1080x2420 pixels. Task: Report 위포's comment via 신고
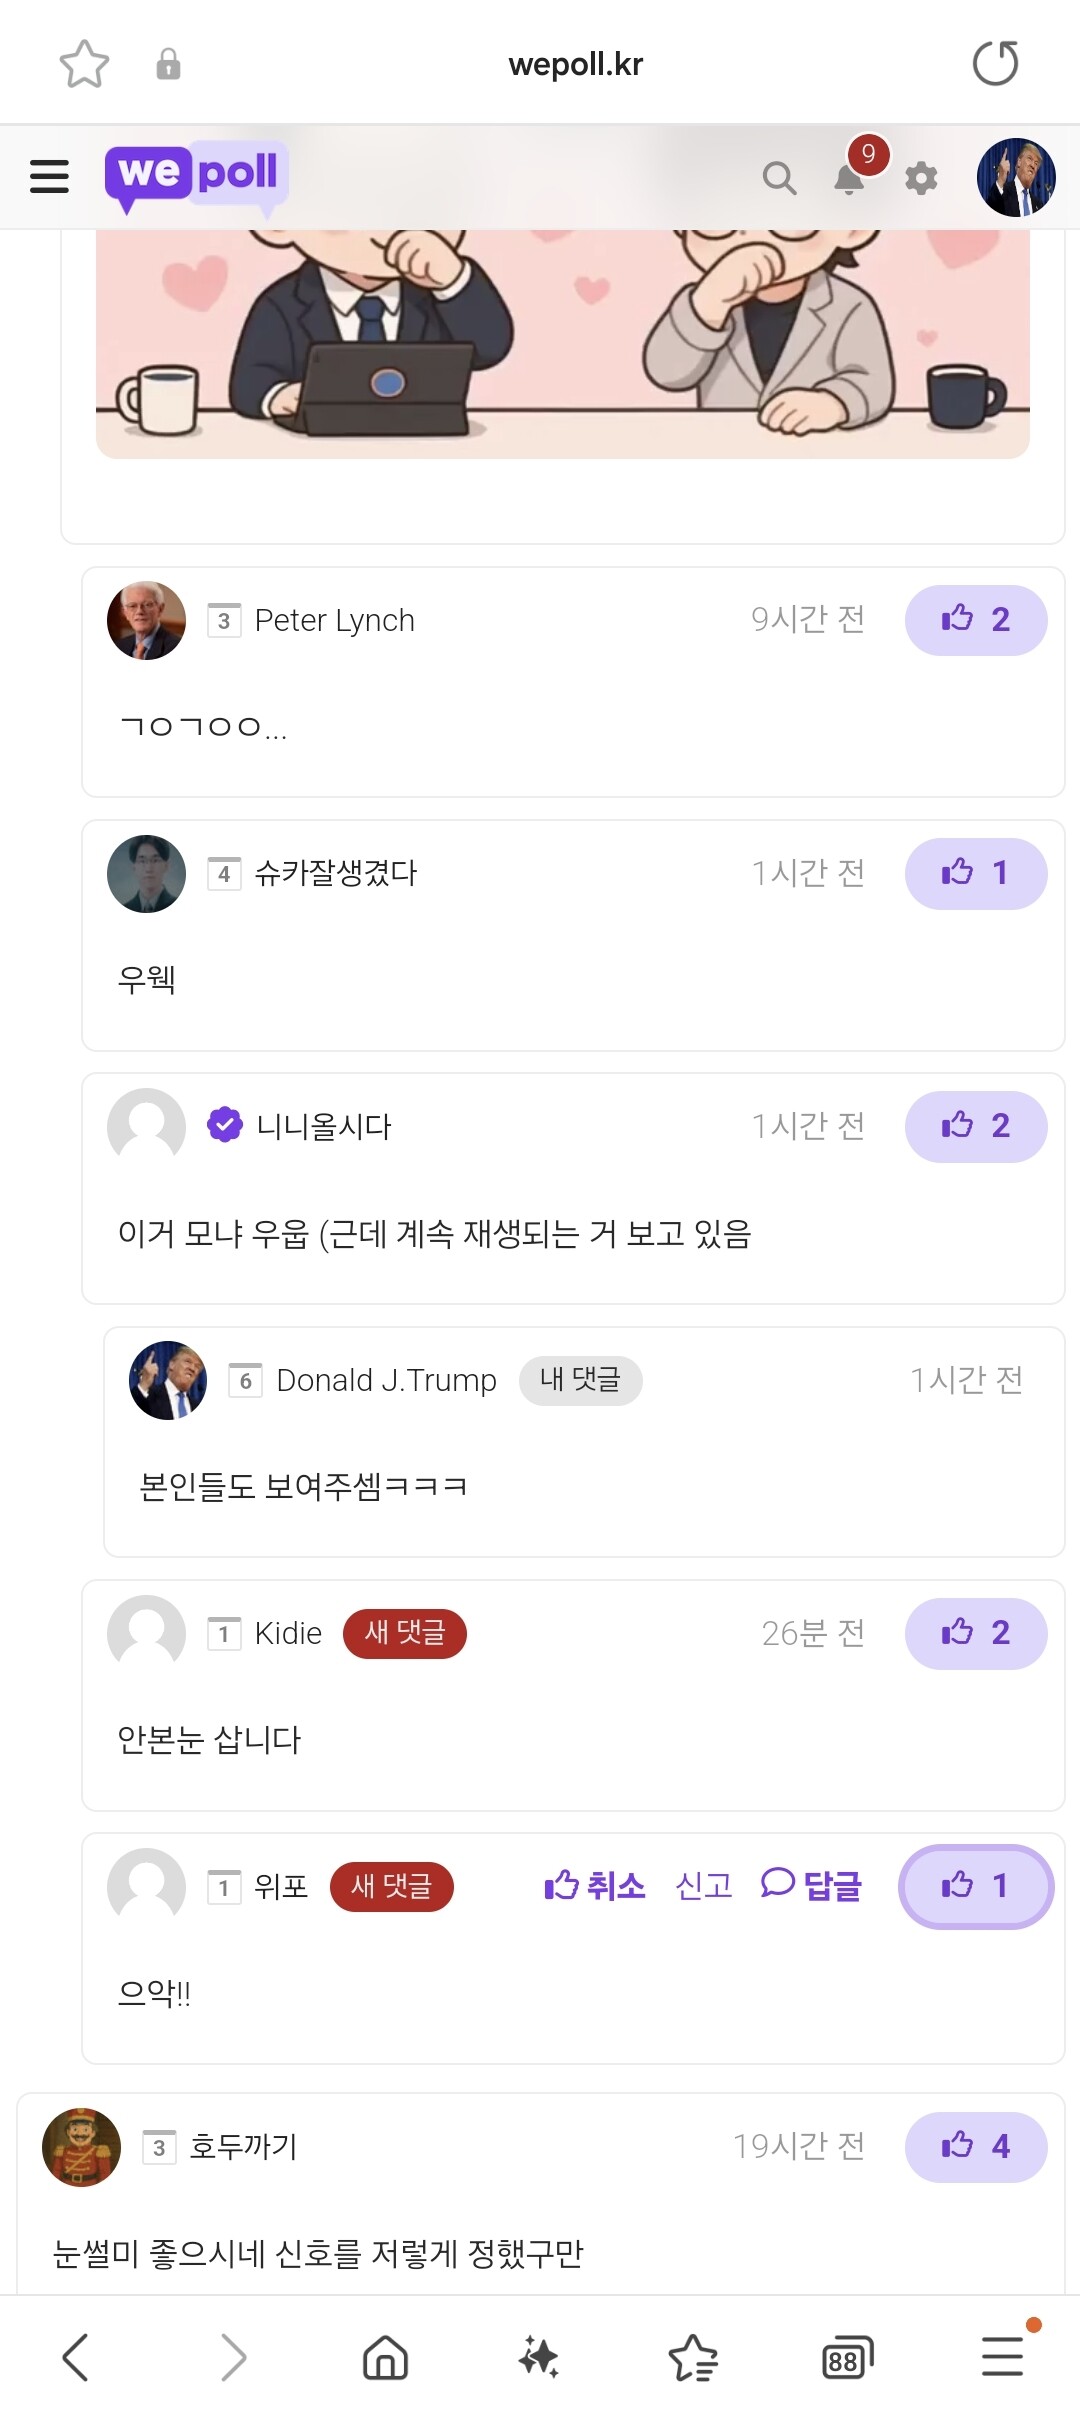pos(704,1886)
